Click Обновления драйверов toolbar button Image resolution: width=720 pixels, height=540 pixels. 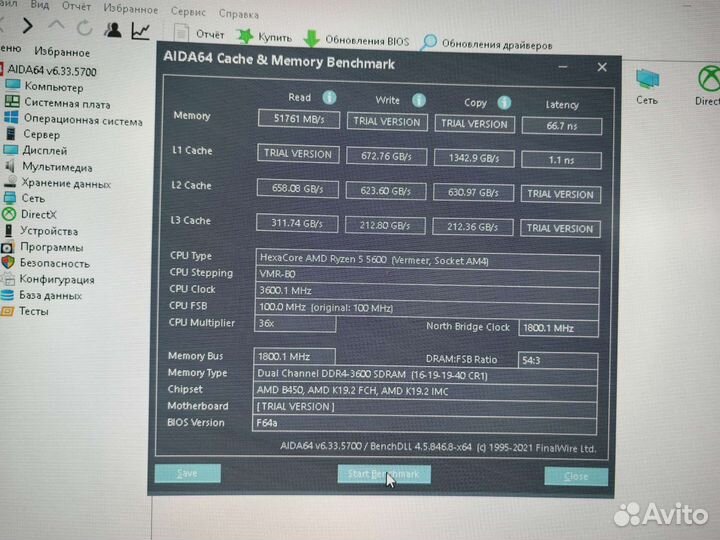[487, 44]
